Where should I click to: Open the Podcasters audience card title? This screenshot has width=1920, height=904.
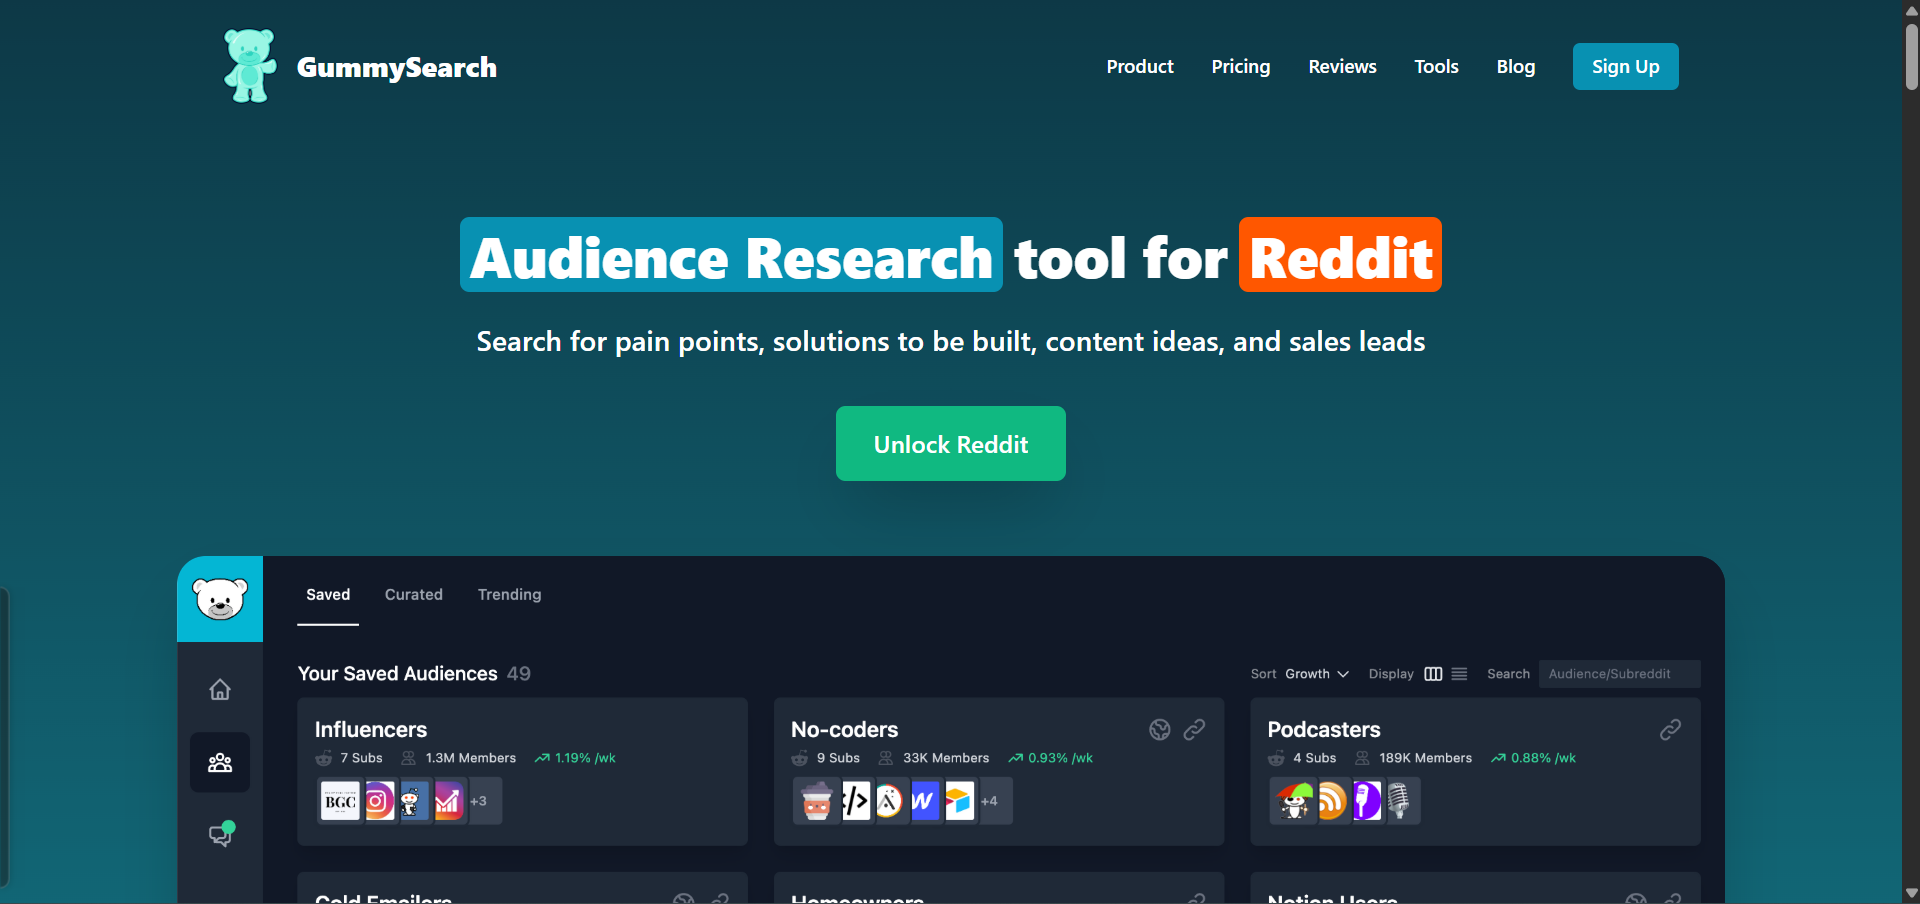[x=1324, y=730]
